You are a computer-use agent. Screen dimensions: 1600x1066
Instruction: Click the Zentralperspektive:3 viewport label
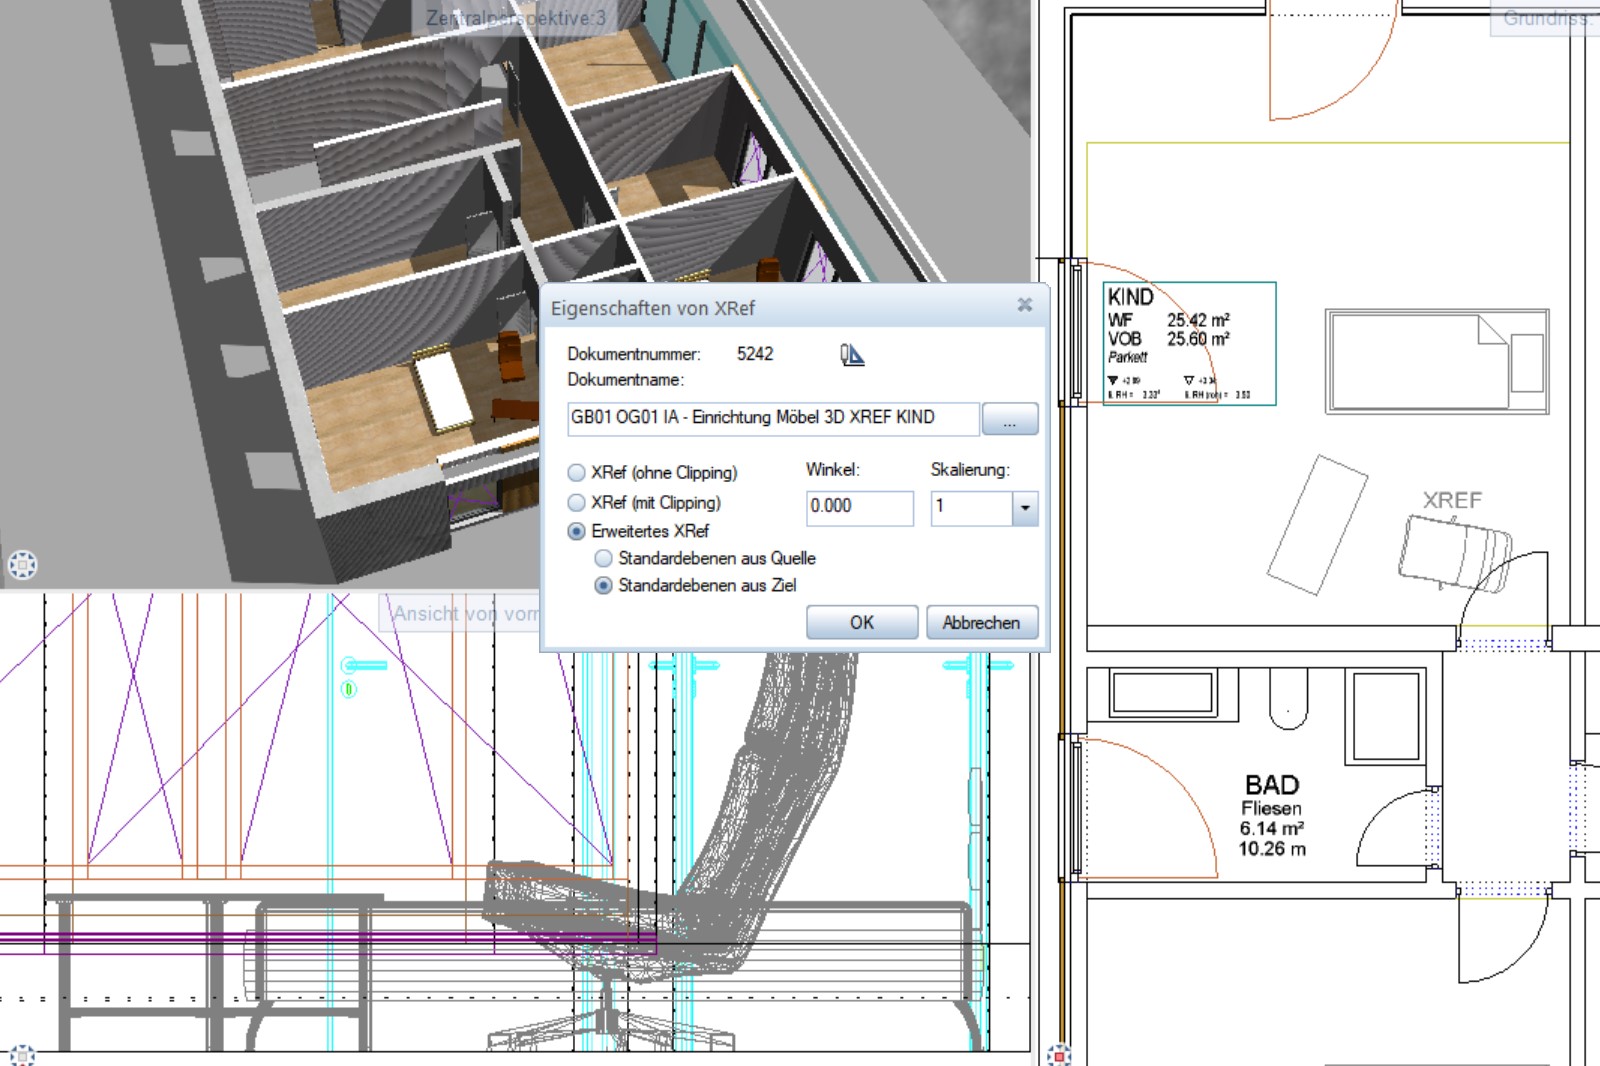point(515,18)
